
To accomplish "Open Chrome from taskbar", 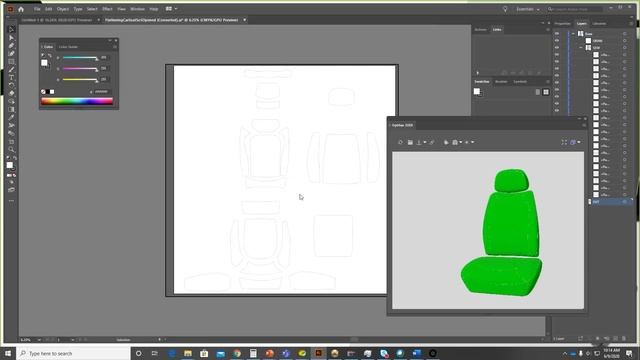I will pyautogui.click(x=237, y=353).
